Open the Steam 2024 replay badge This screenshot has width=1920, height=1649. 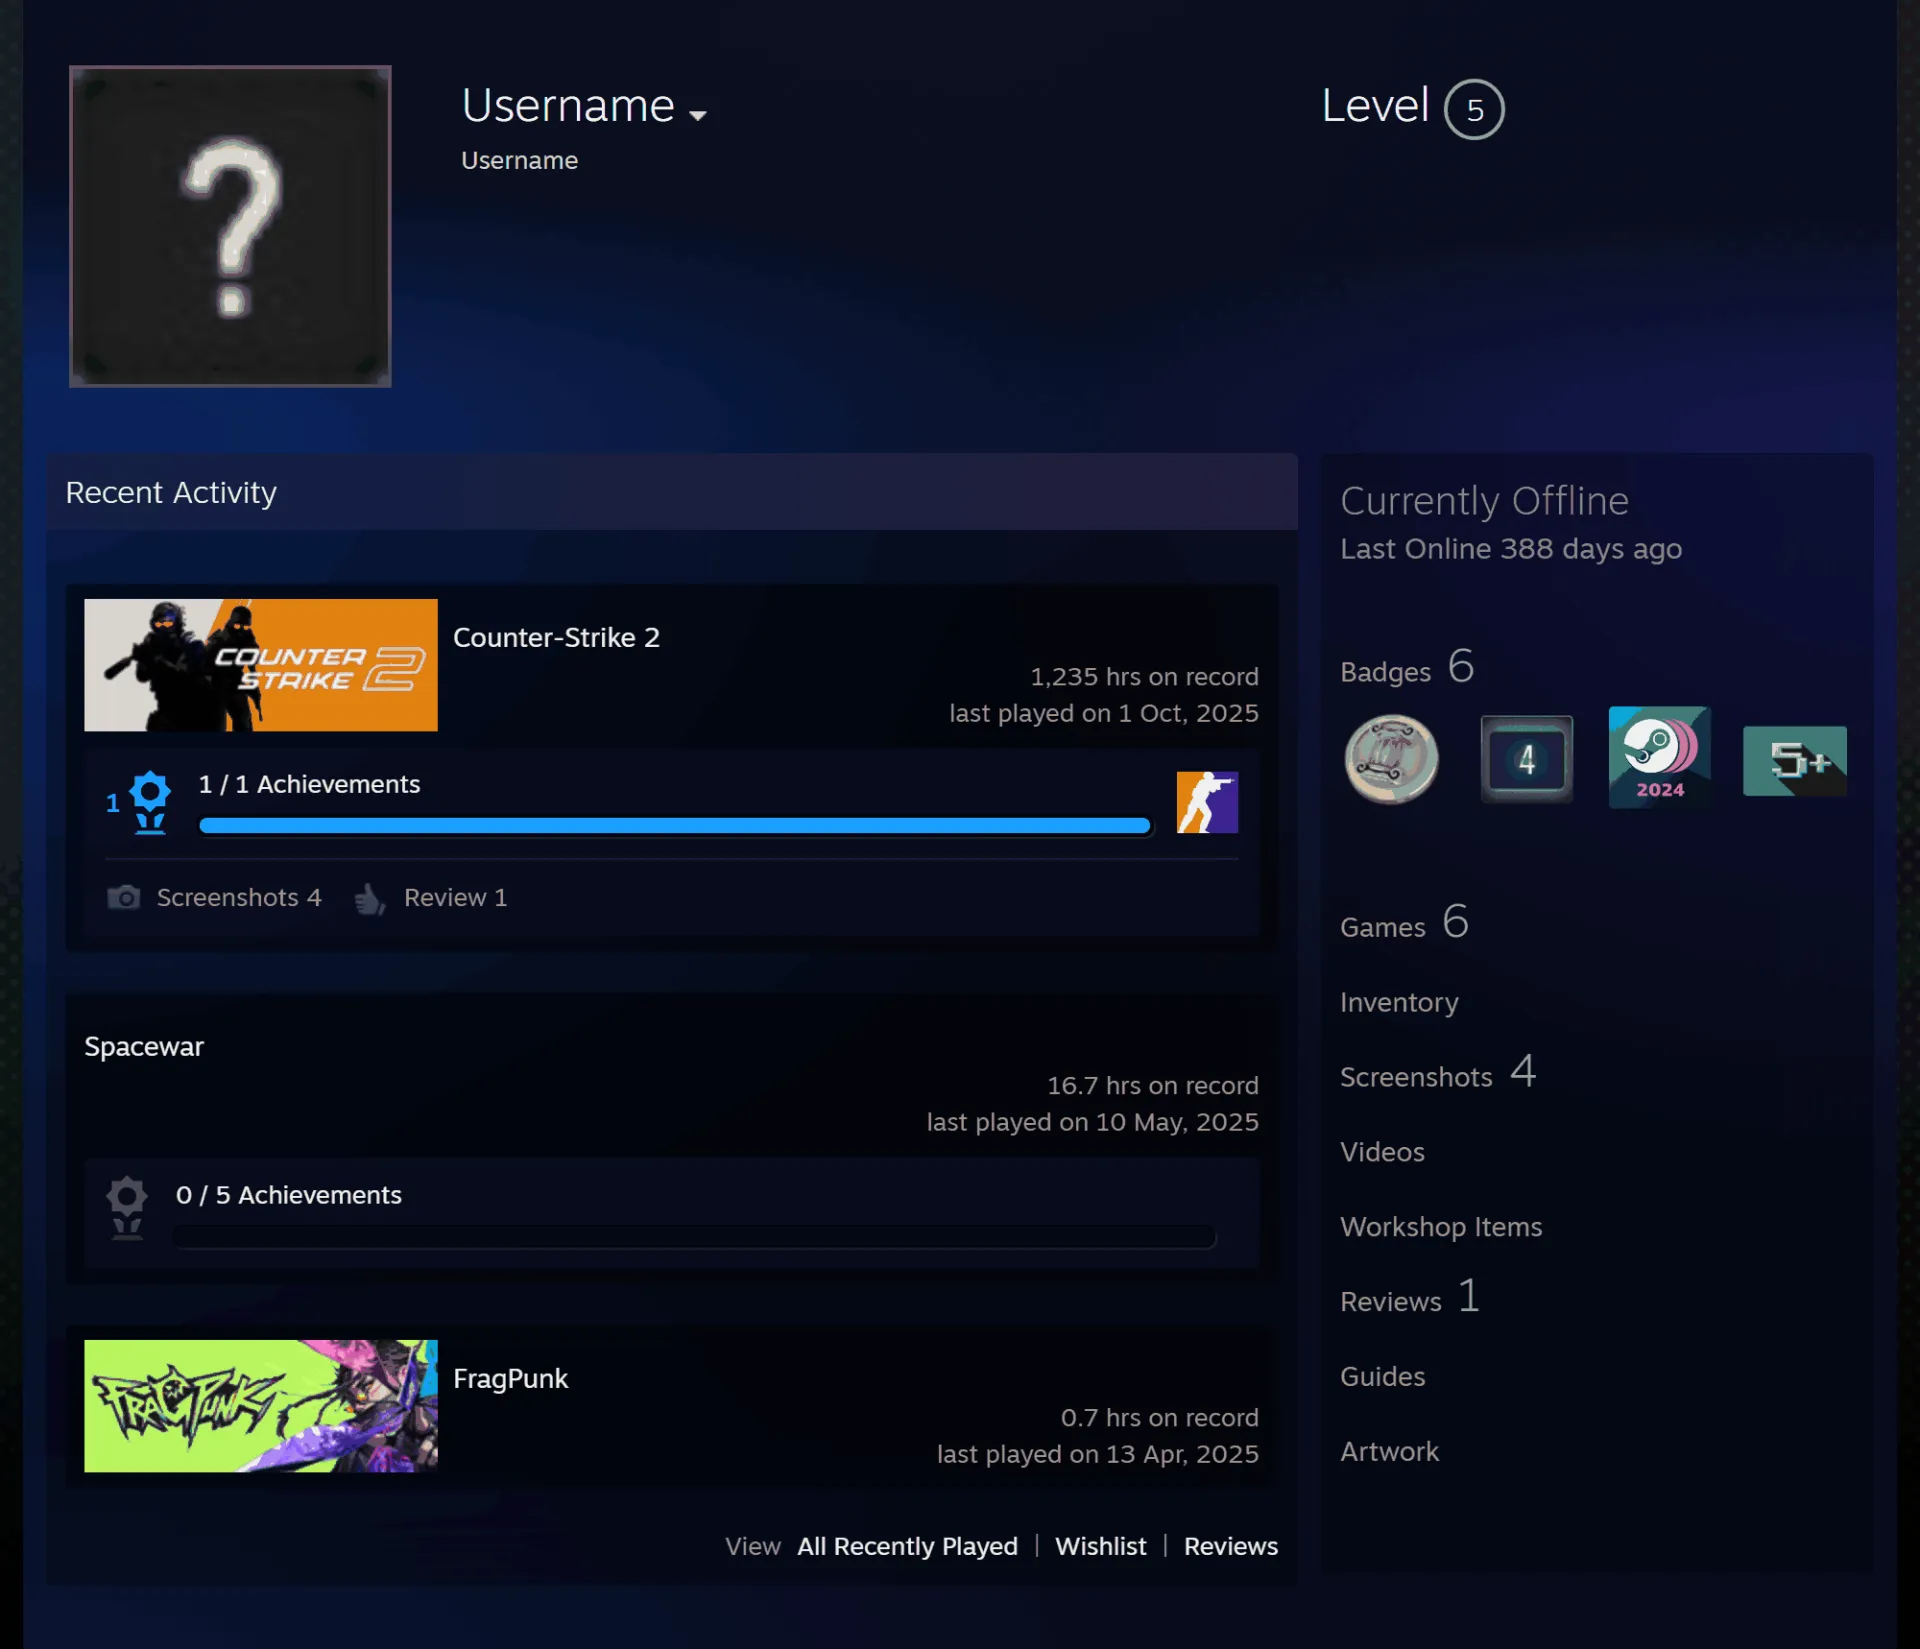(x=1659, y=757)
